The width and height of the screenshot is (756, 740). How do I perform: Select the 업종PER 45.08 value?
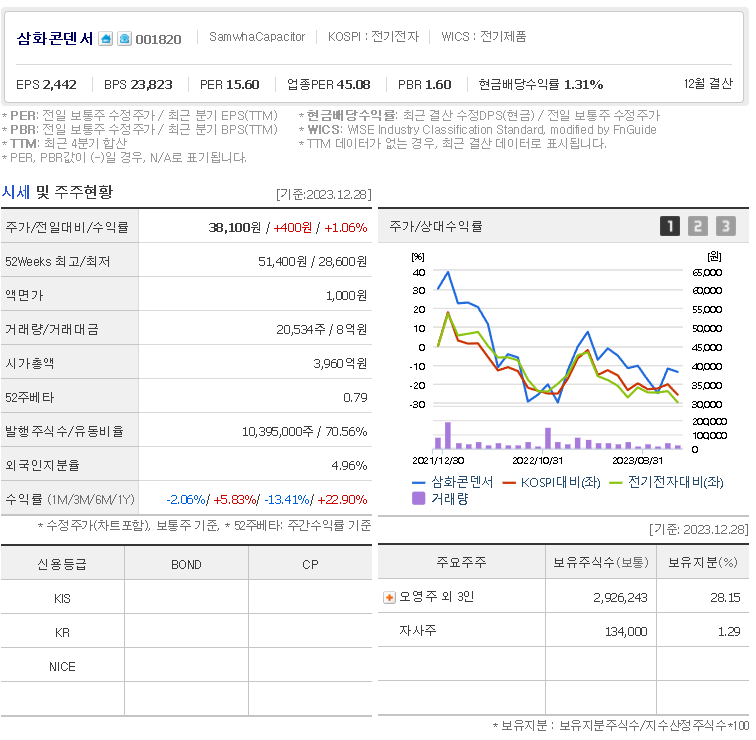(x=328, y=84)
